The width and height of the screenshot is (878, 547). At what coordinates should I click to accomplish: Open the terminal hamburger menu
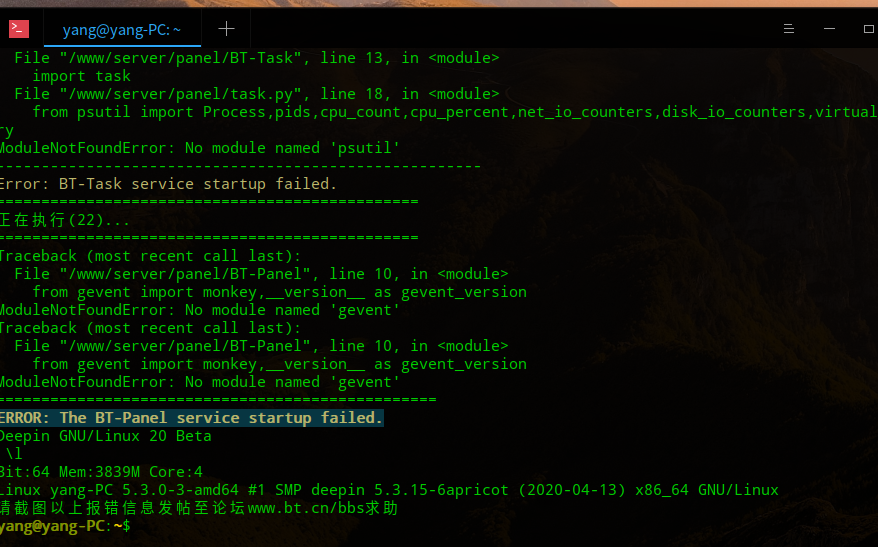pos(788,29)
